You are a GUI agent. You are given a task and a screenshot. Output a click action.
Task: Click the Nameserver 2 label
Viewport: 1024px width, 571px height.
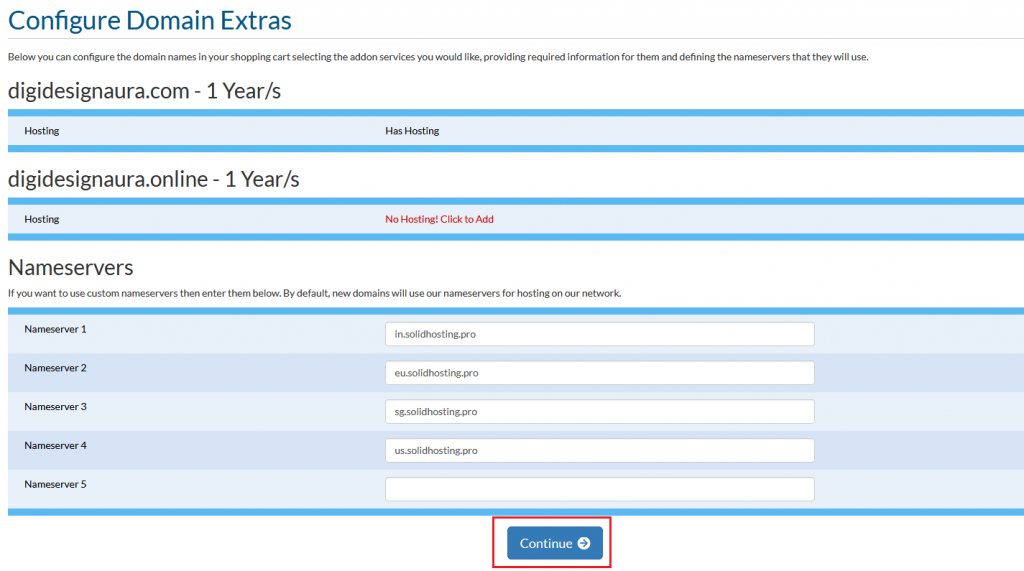pyautogui.click(x=56, y=368)
